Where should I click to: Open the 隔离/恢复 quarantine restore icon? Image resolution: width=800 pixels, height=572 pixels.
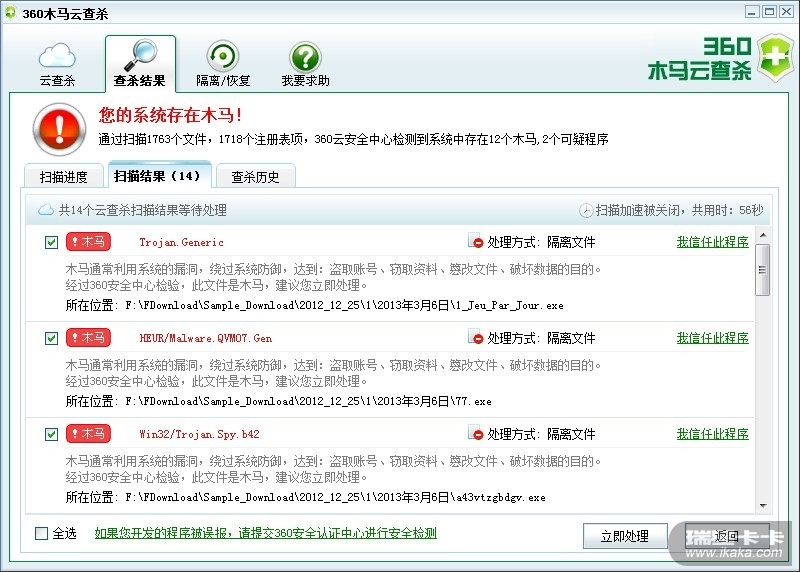pyautogui.click(x=223, y=56)
